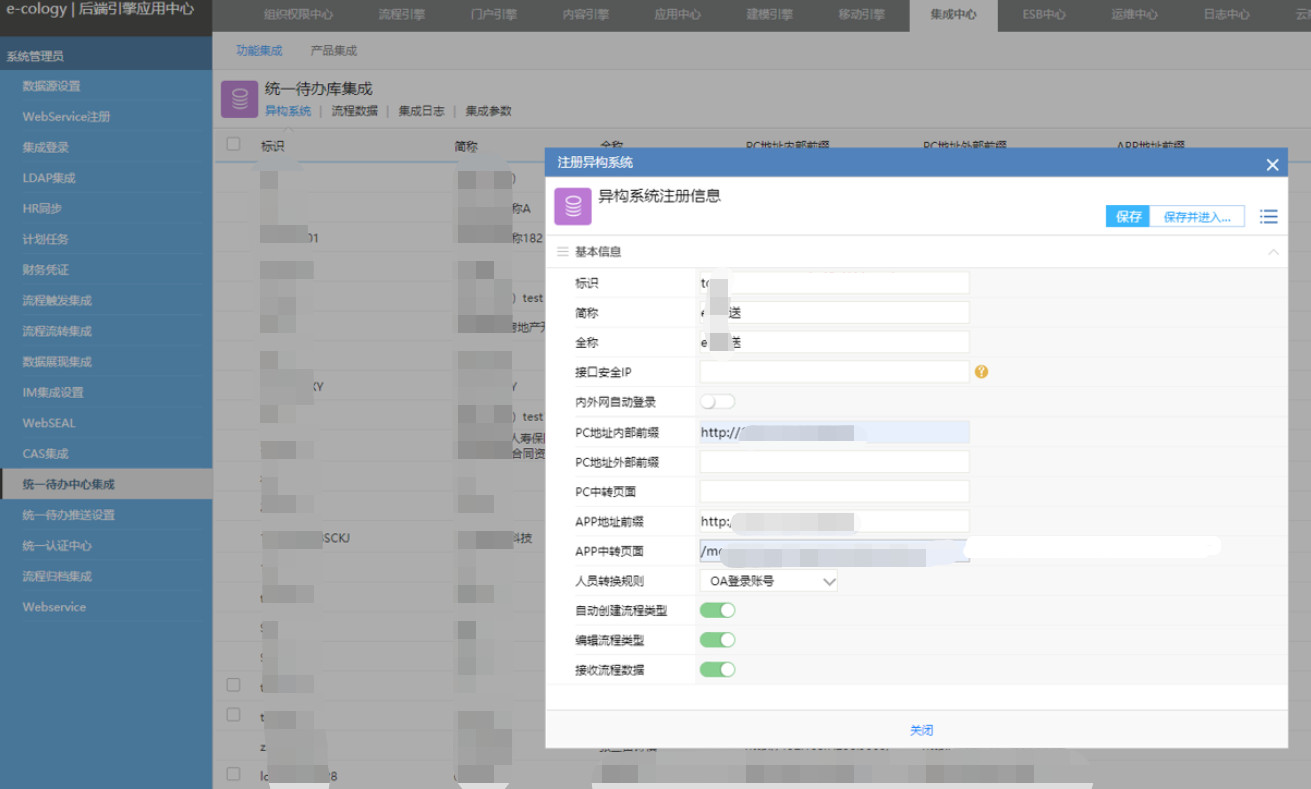Click the purple database icon in dialog header

(x=573, y=207)
